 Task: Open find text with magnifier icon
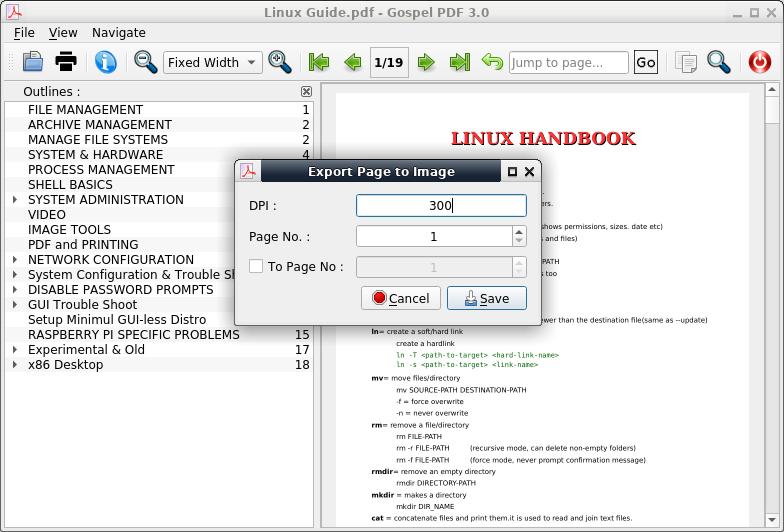[x=719, y=62]
